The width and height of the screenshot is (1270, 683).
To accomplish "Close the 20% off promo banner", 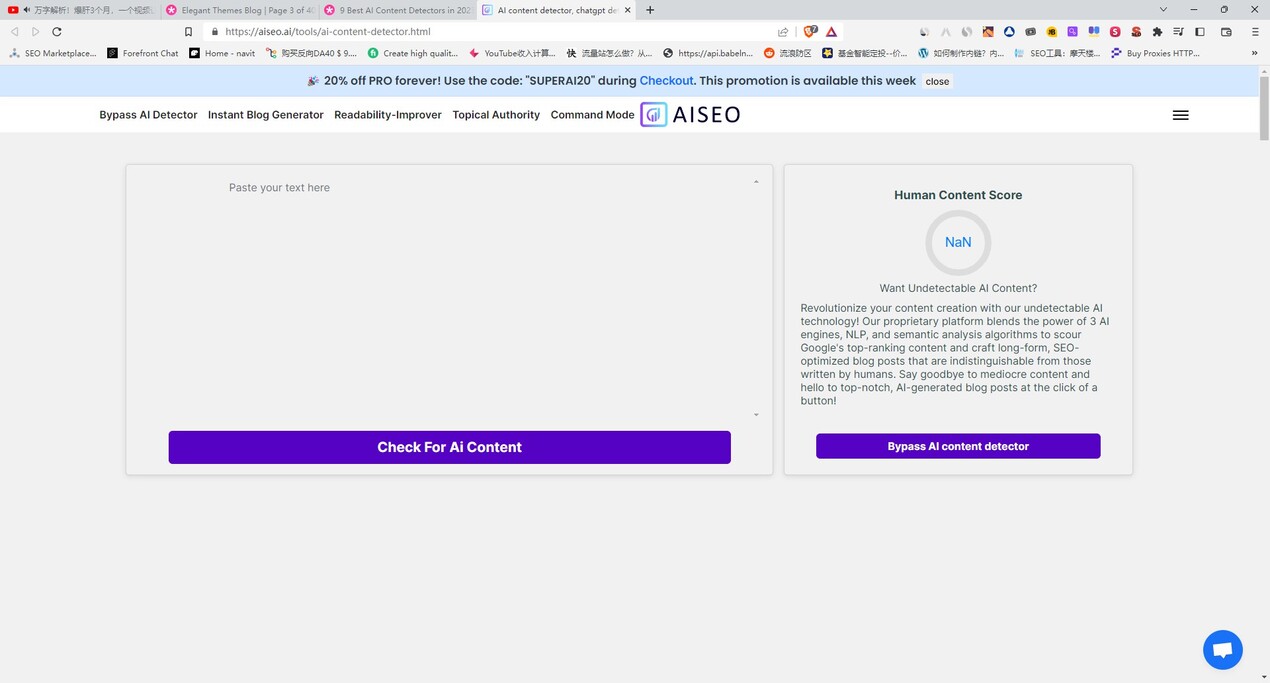I will (x=936, y=81).
